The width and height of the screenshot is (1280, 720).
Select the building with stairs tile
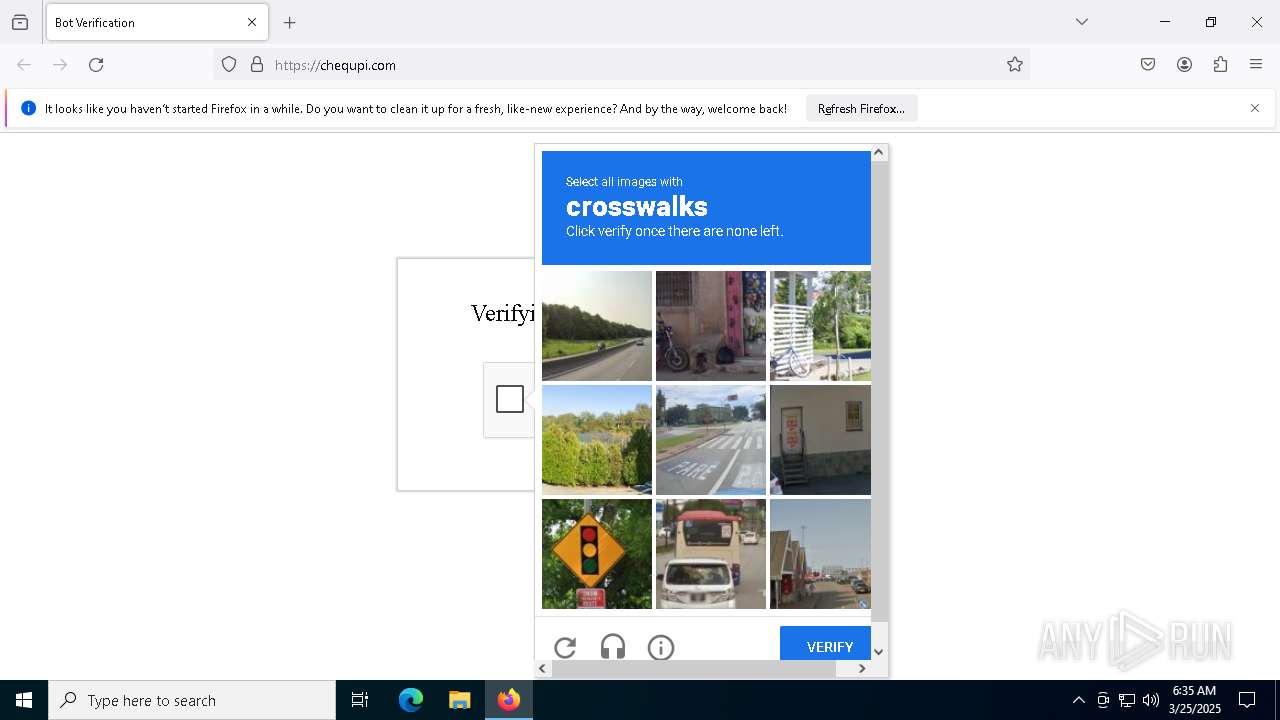pos(820,440)
